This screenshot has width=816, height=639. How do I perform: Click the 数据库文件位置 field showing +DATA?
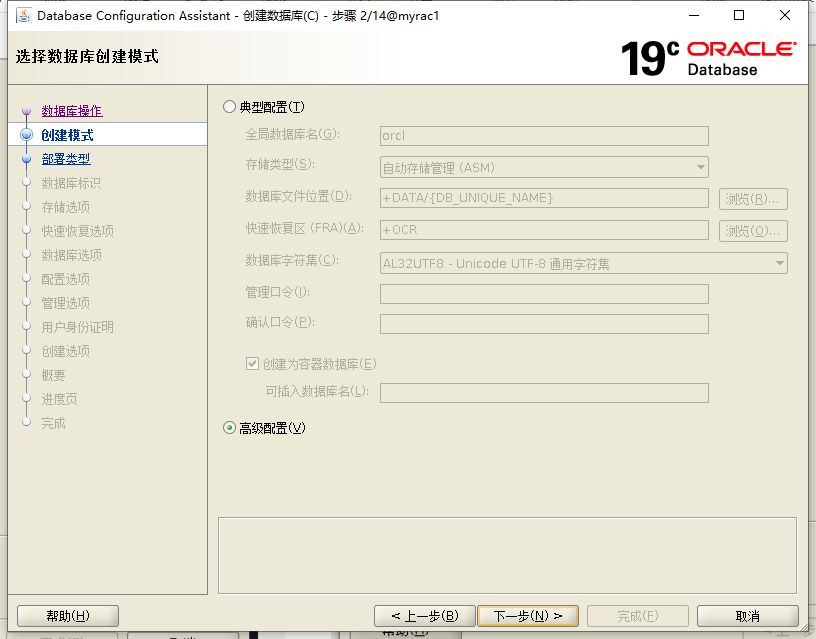pyautogui.click(x=544, y=198)
